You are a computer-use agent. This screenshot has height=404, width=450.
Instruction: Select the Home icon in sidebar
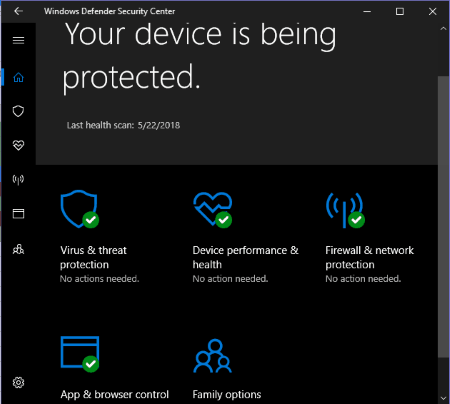(18, 77)
